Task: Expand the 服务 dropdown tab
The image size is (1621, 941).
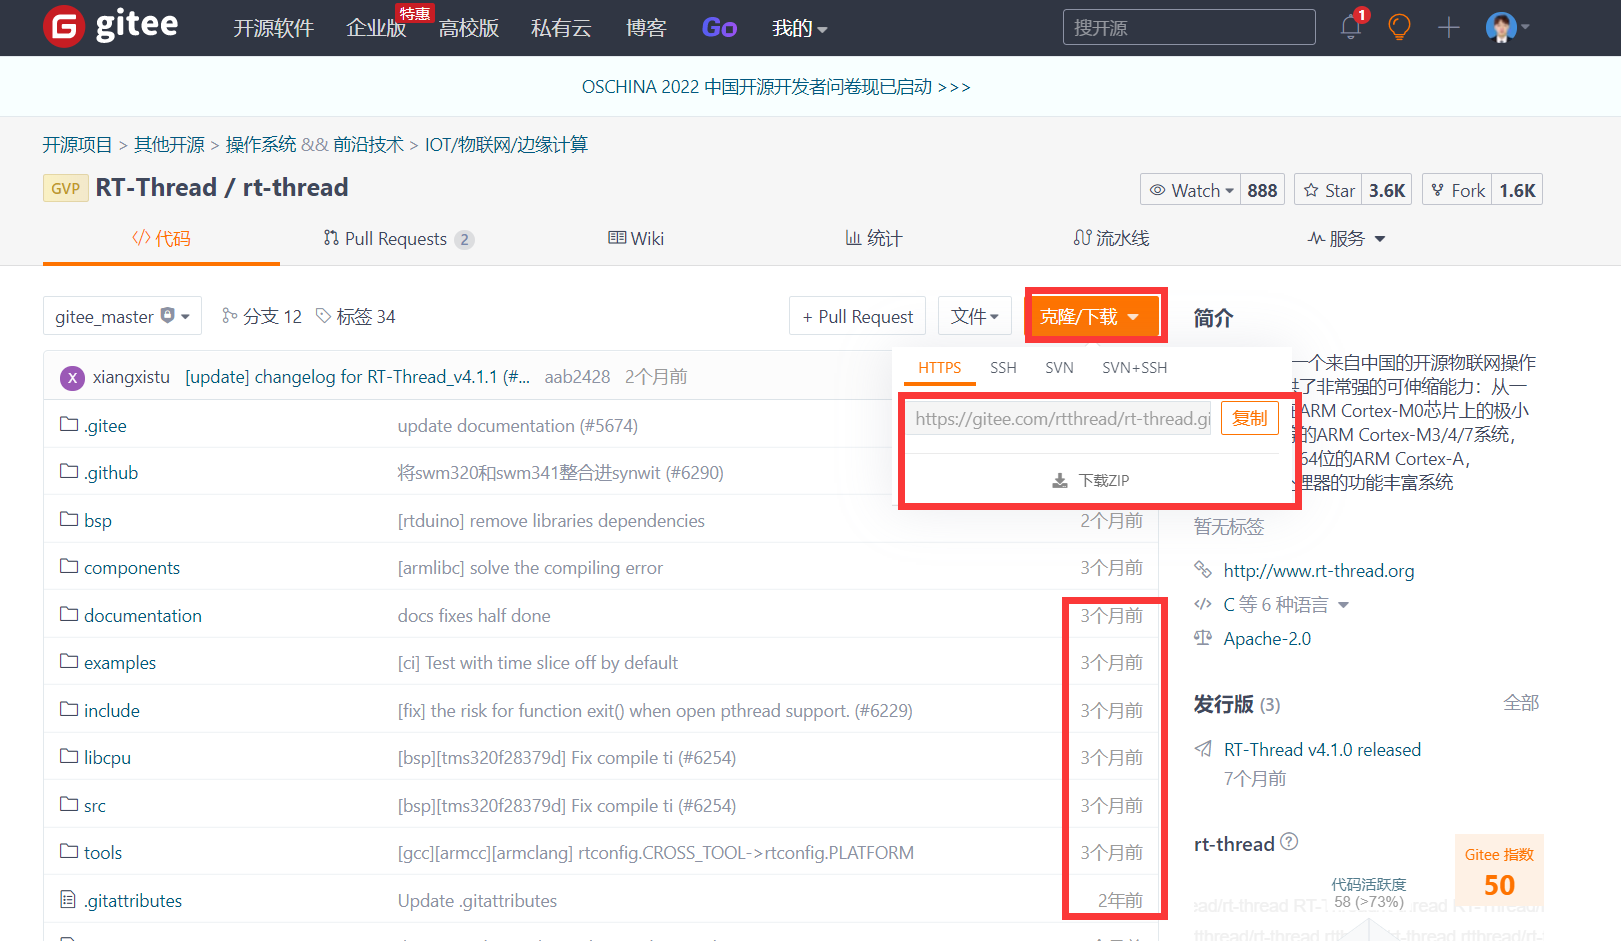Action: pyautogui.click(x=1347, y=238)
